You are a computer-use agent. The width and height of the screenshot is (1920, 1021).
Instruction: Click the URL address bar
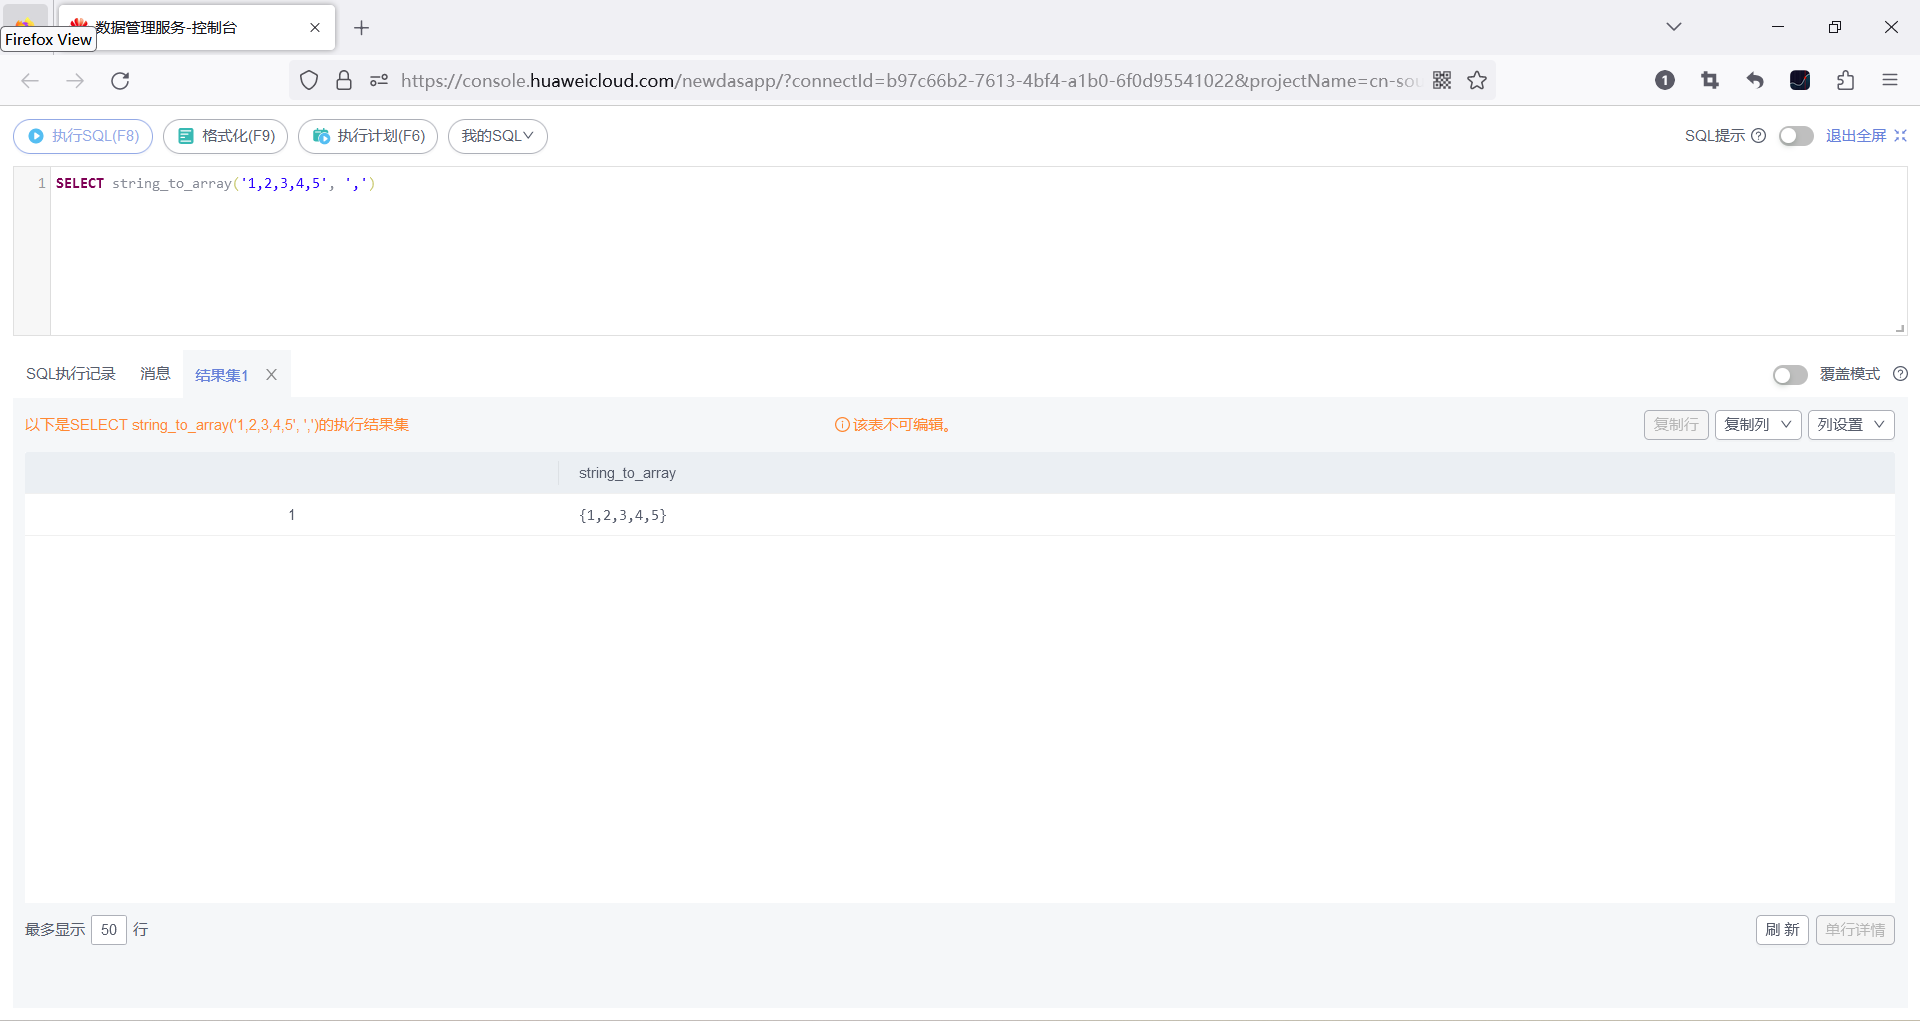[x=909, y=81]
